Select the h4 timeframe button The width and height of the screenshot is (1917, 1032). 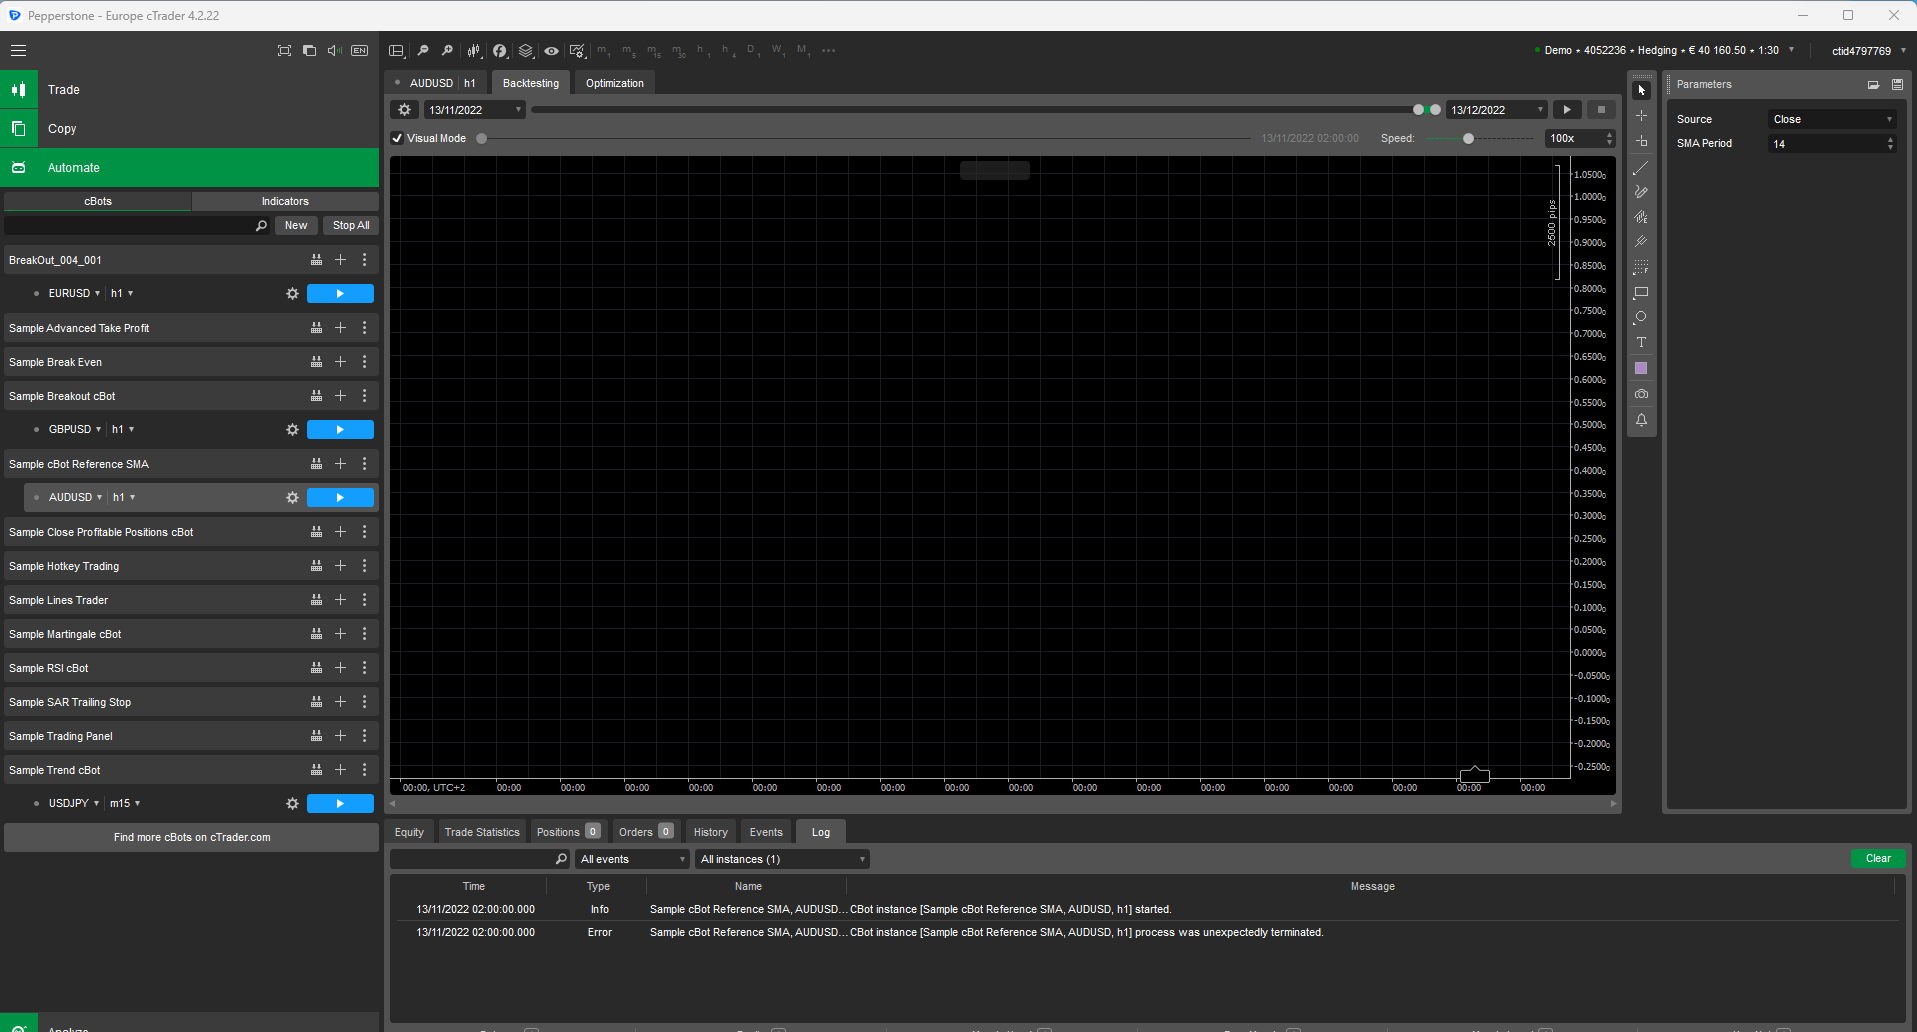728,51
